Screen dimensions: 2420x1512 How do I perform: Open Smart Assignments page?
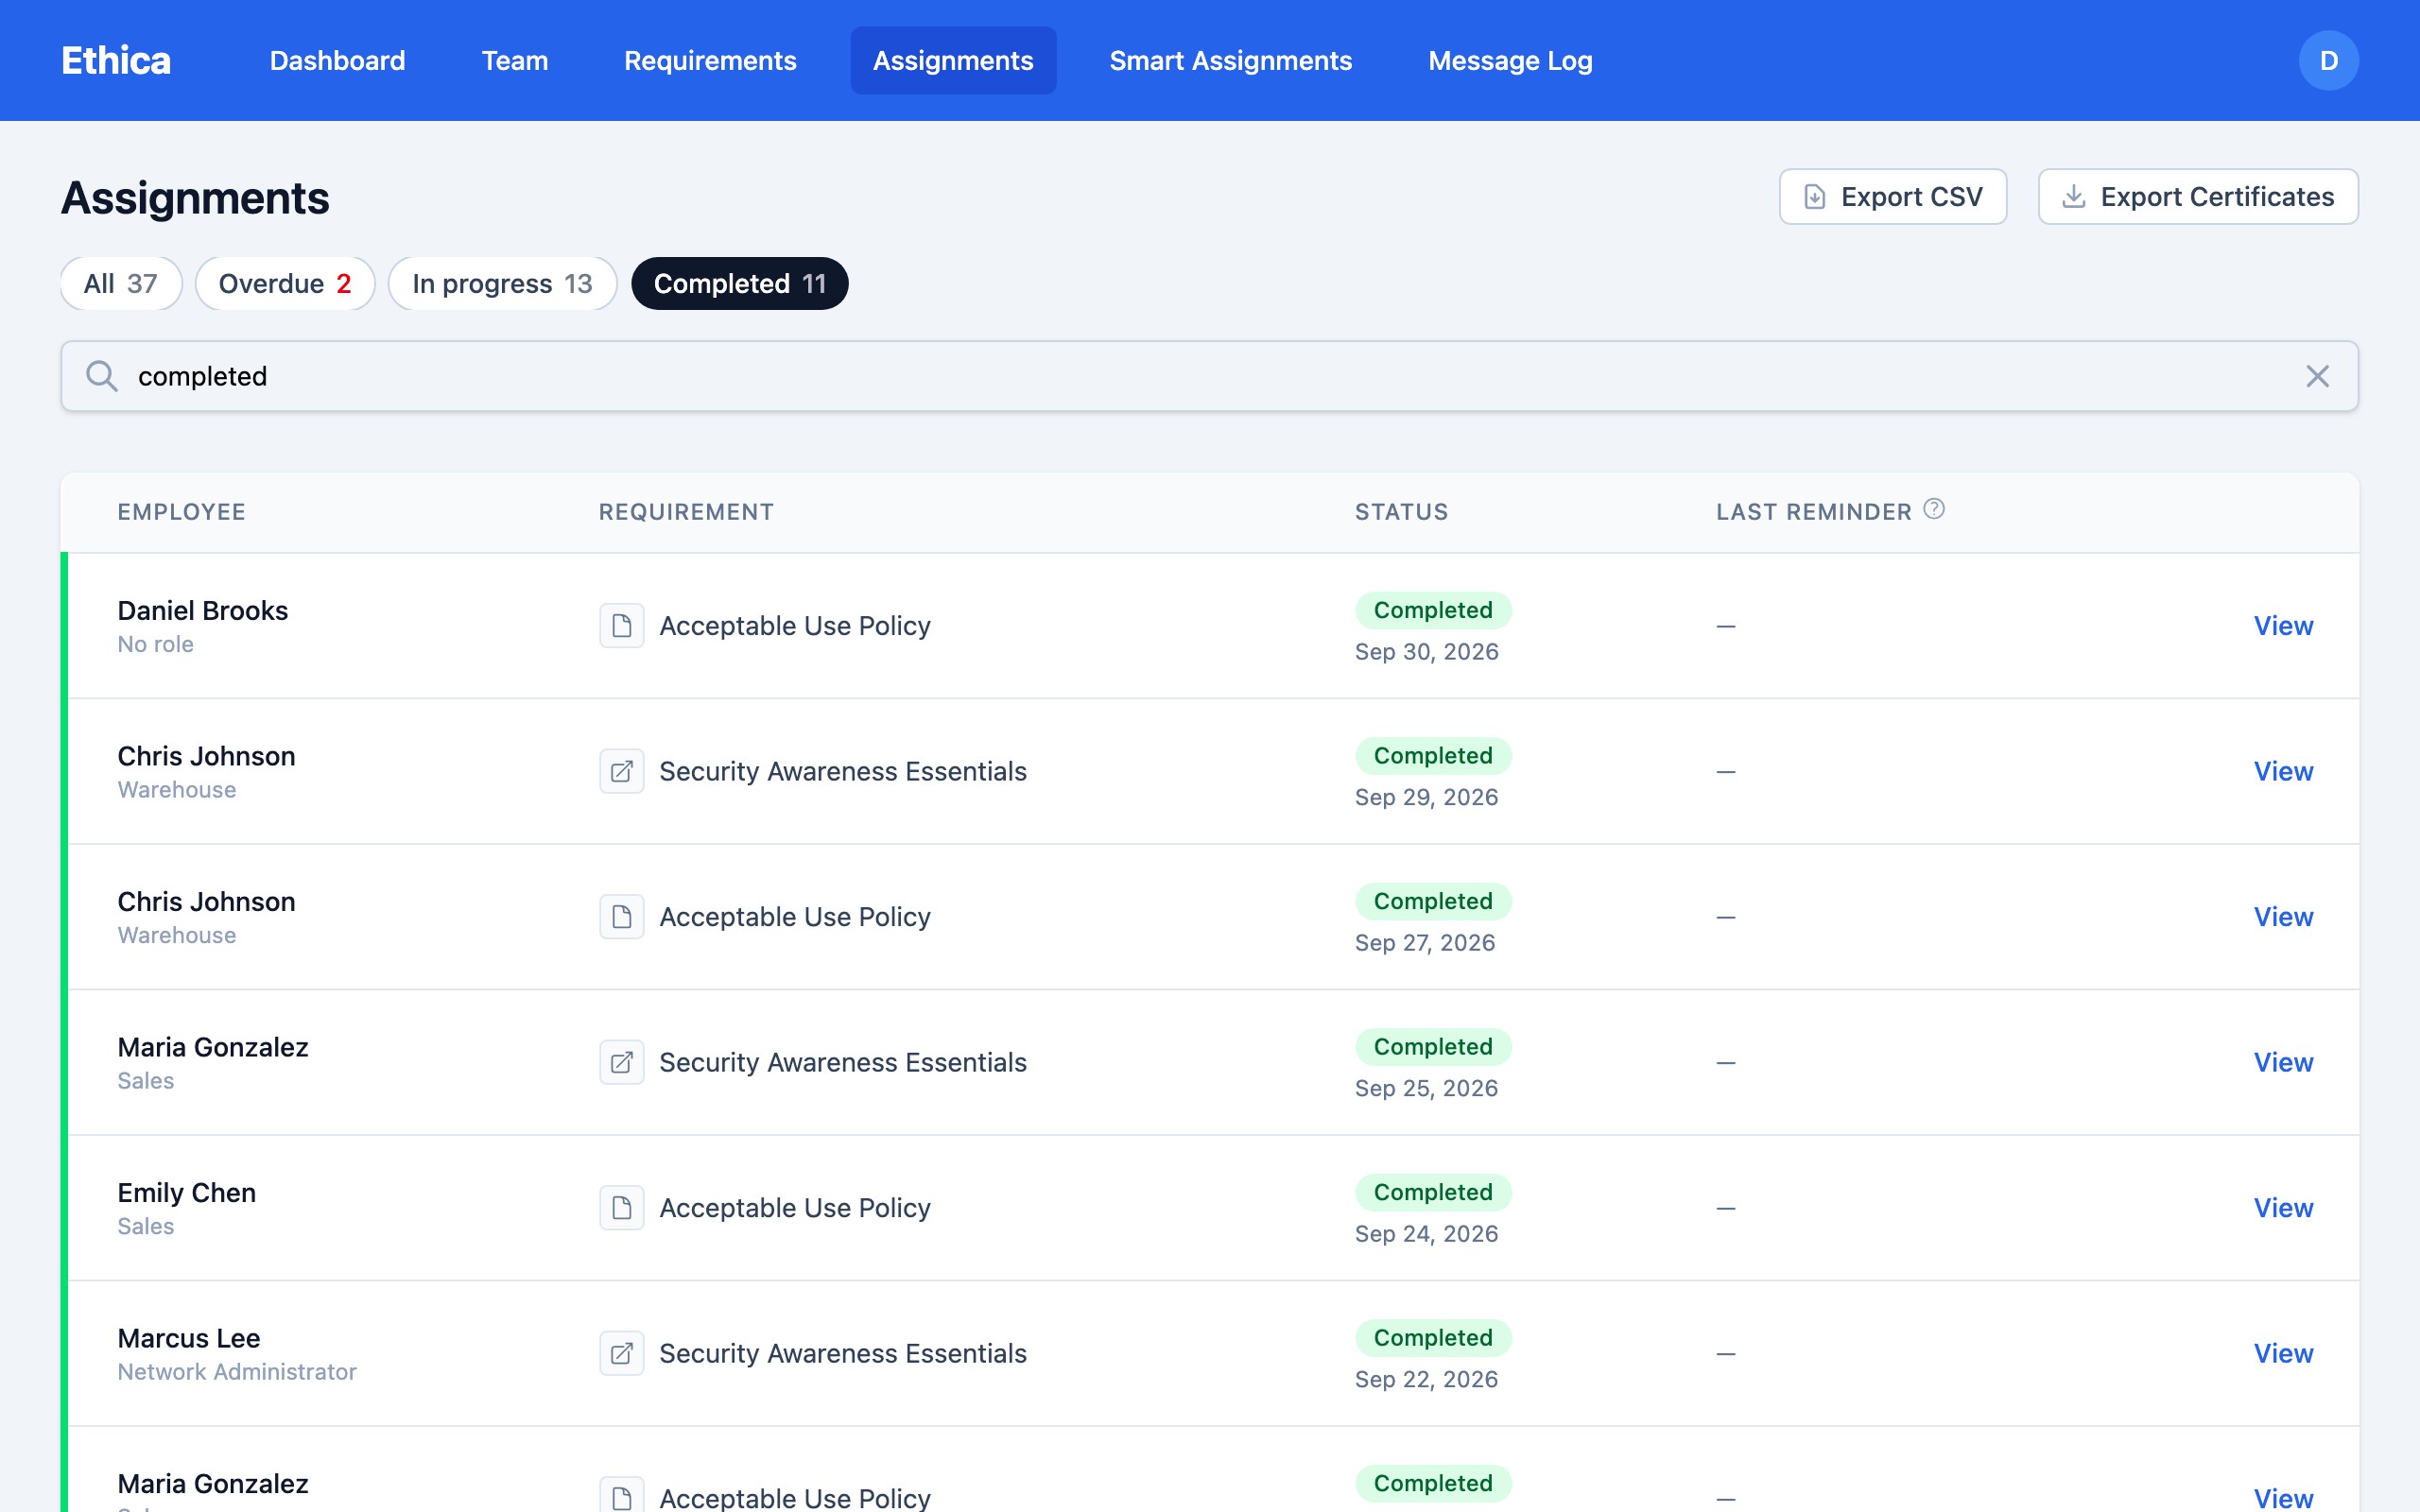click(x=1230, y=61)
